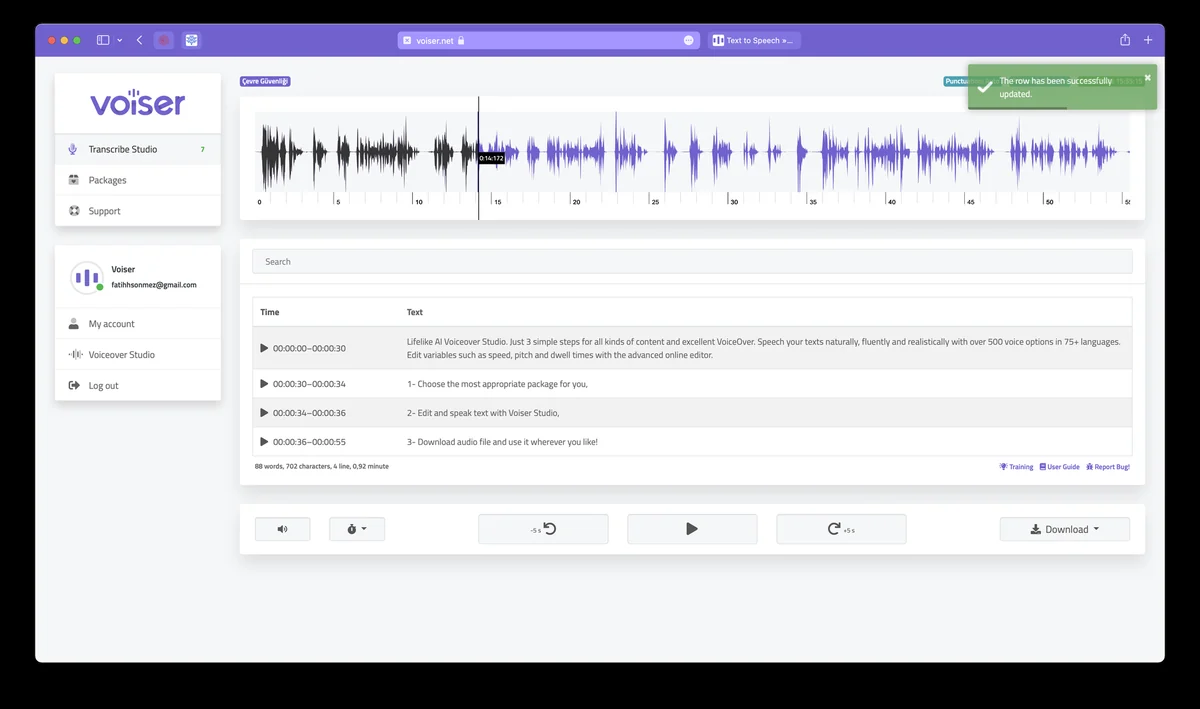Click the '3- Download audio file' row text
This screenshot has height=709, width=1200.
502,442
